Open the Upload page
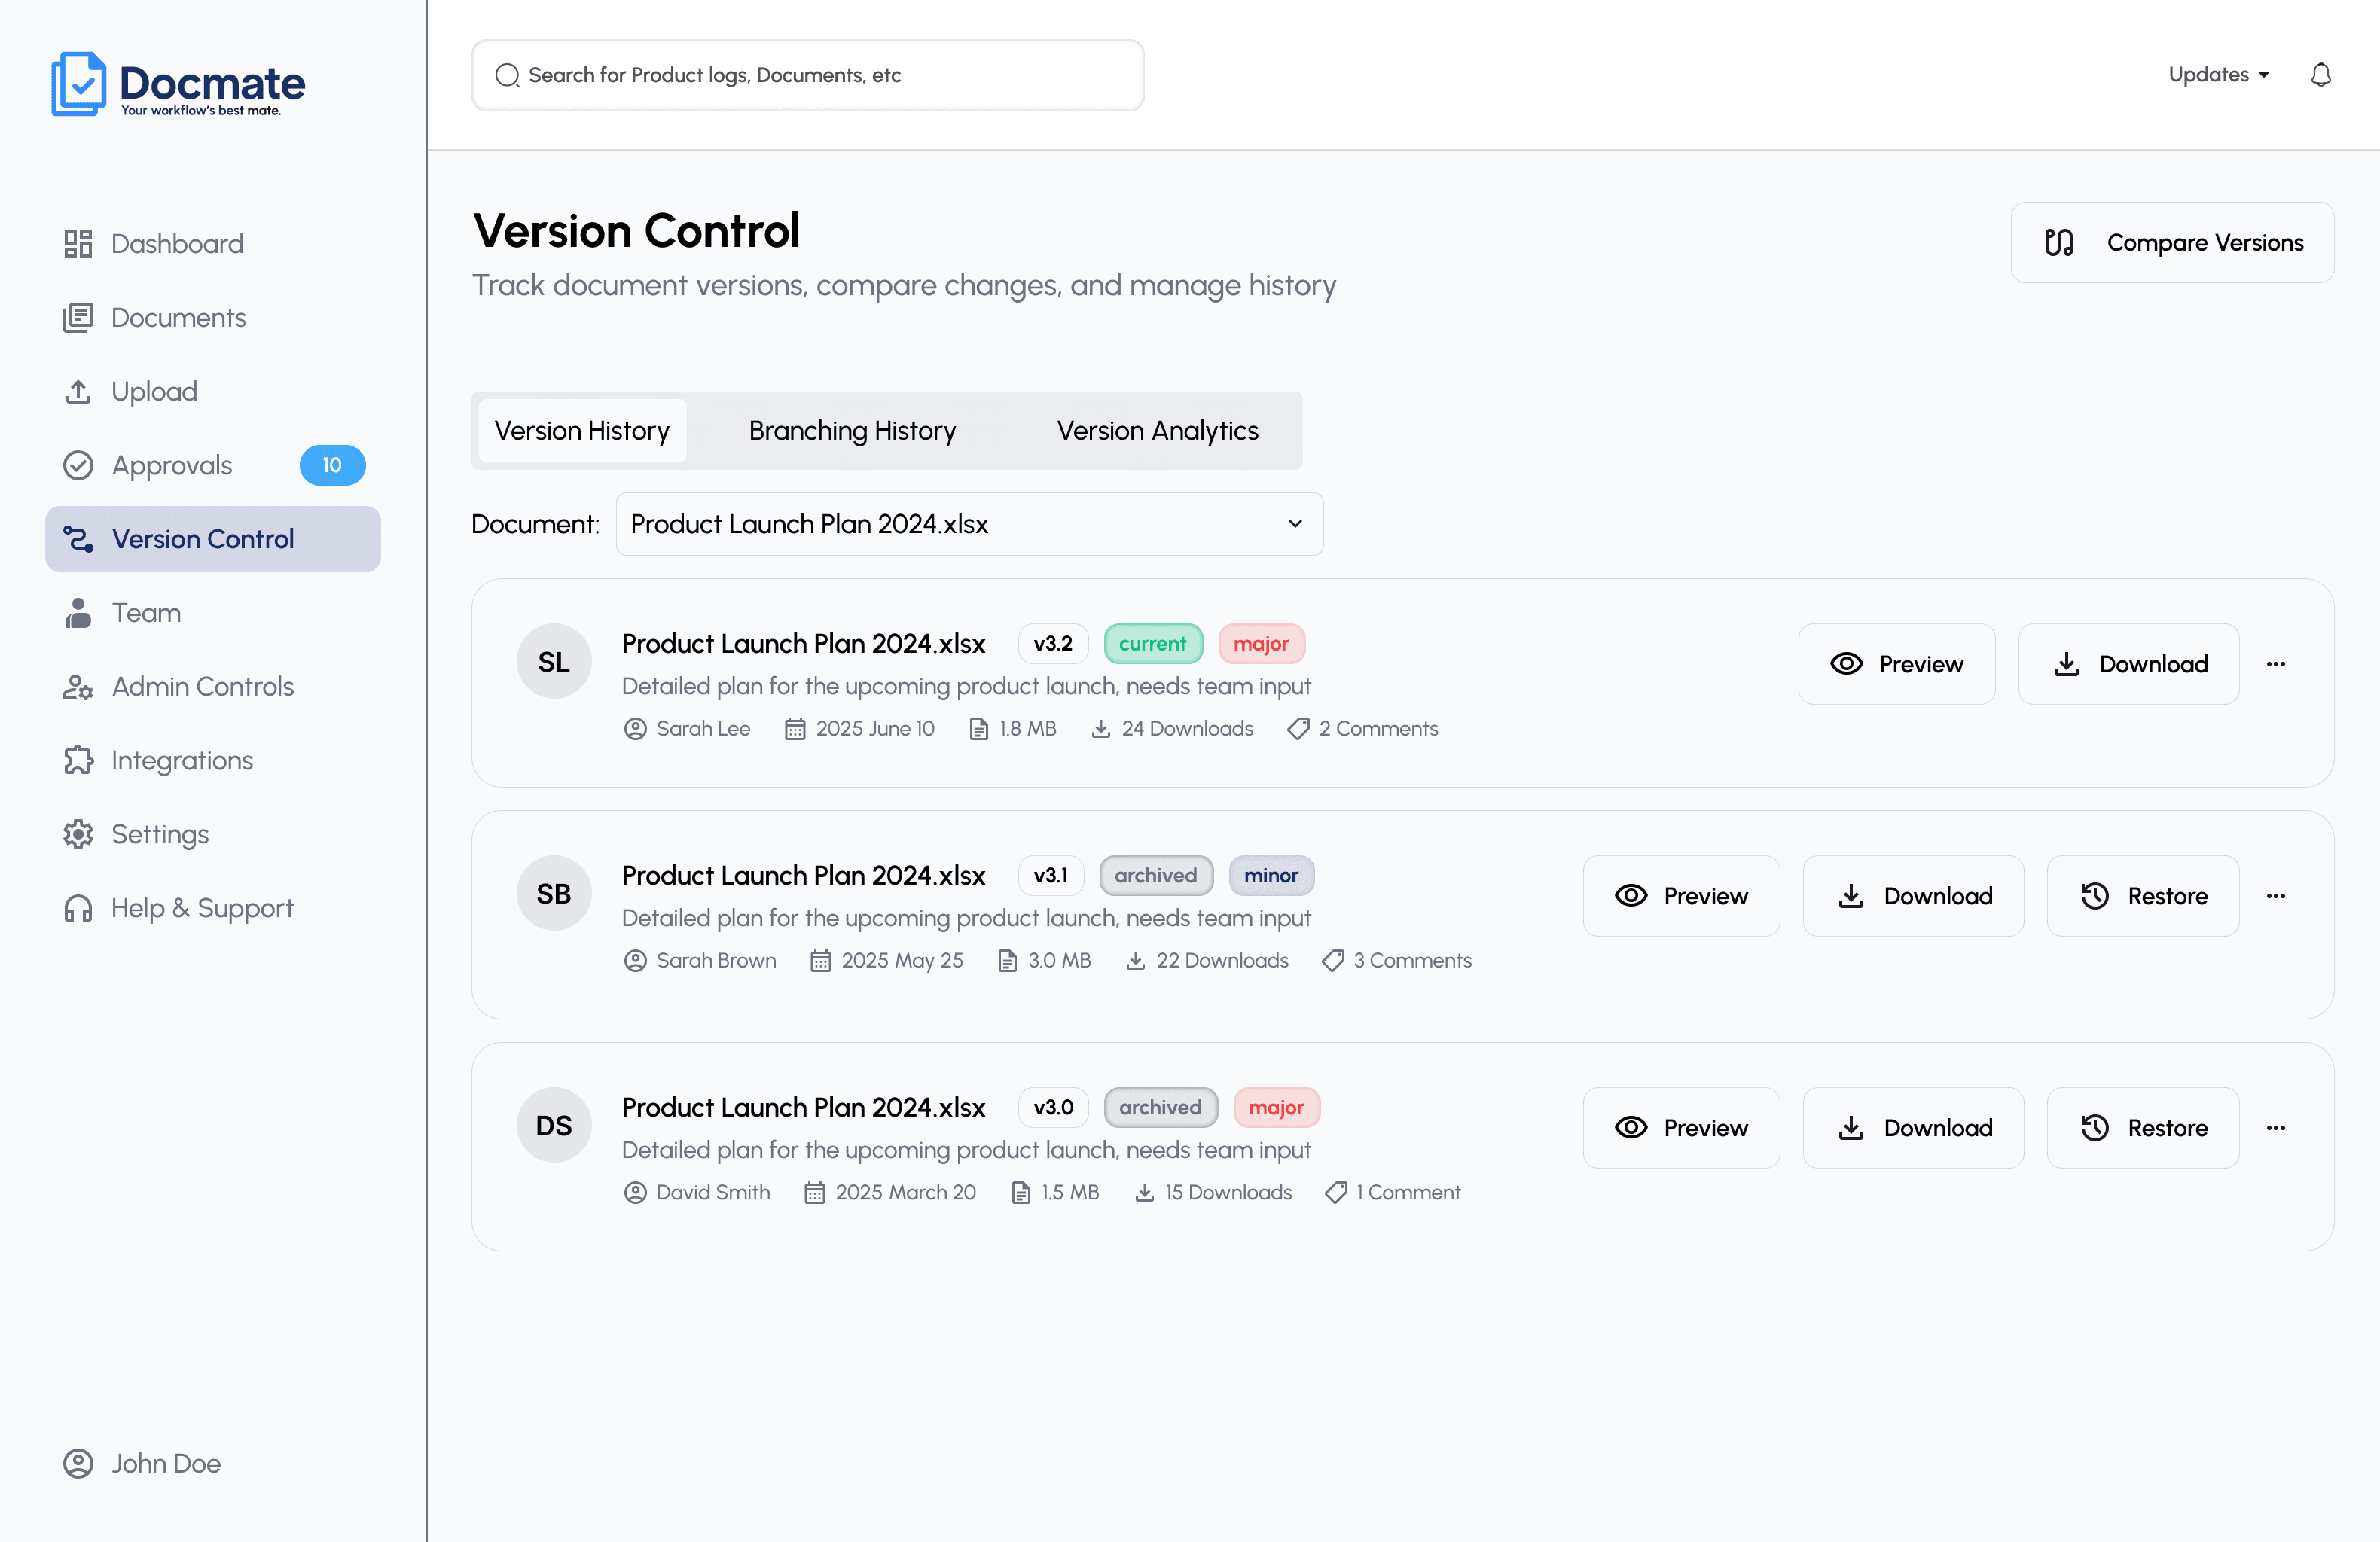Image resolution: width=2380 pixels, height=1542 pixels. [213, 391]
